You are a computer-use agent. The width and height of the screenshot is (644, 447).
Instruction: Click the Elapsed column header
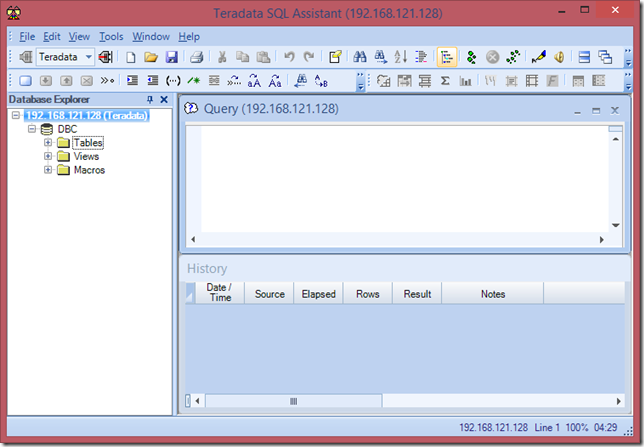(x=318, y=293)
